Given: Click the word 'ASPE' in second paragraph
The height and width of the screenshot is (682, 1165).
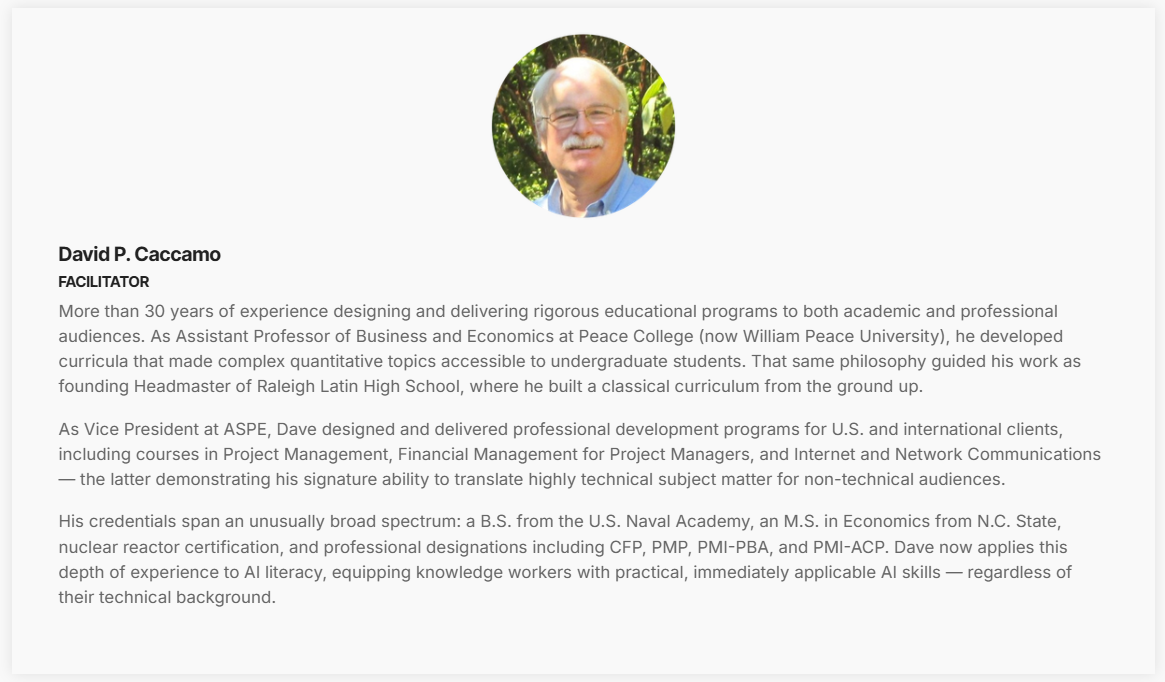Looking at the screenshot, I should pos(247,429).
